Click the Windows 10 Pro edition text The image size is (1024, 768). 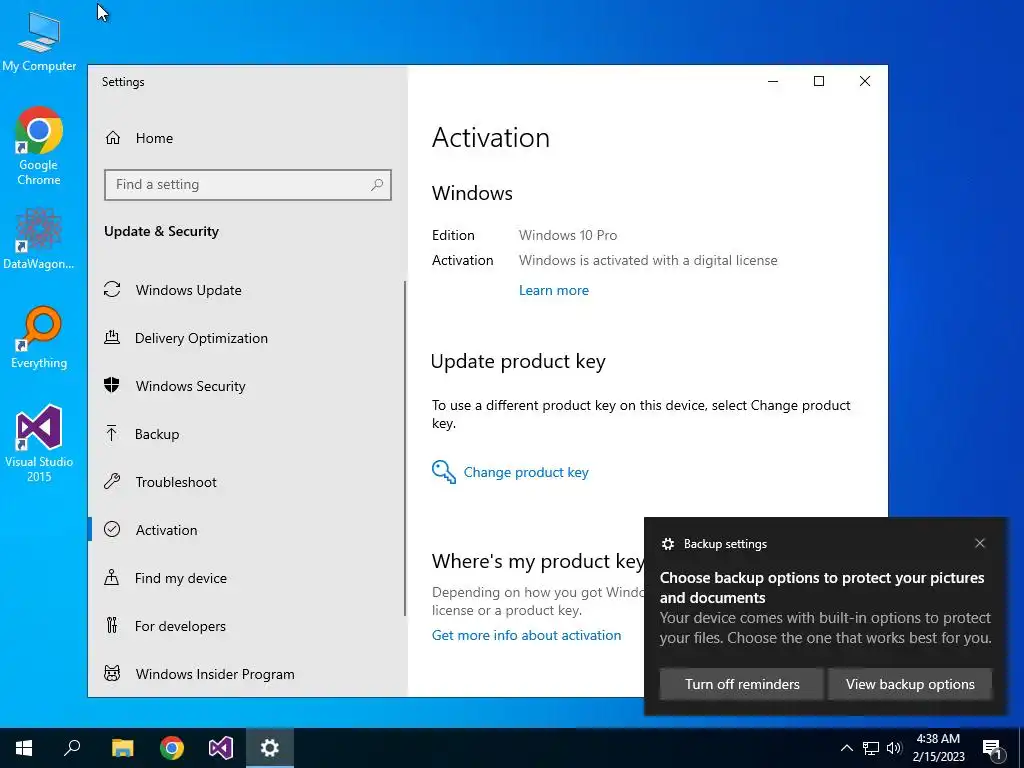[568, 235]
